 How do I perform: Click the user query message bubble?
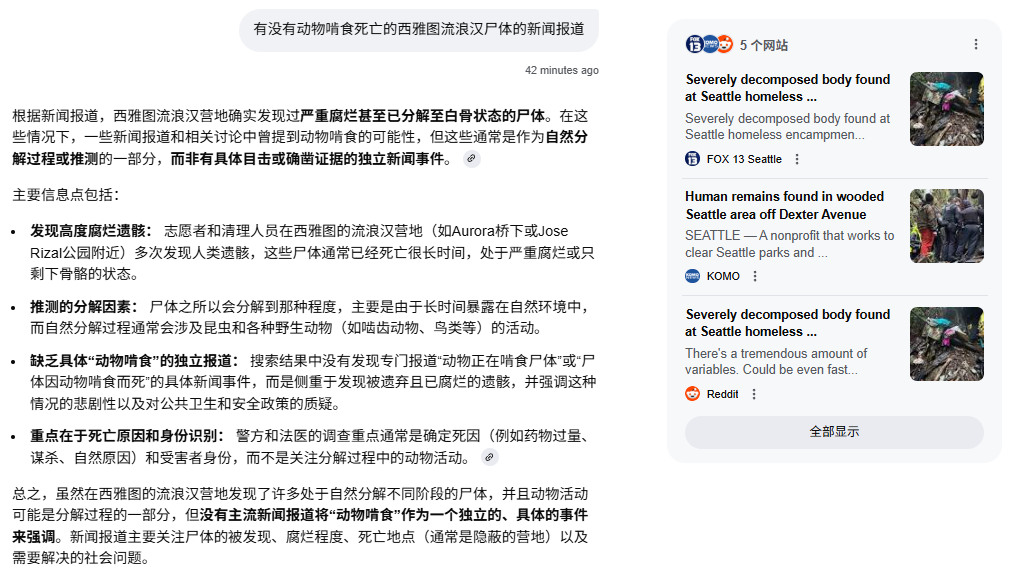point(418,30)
